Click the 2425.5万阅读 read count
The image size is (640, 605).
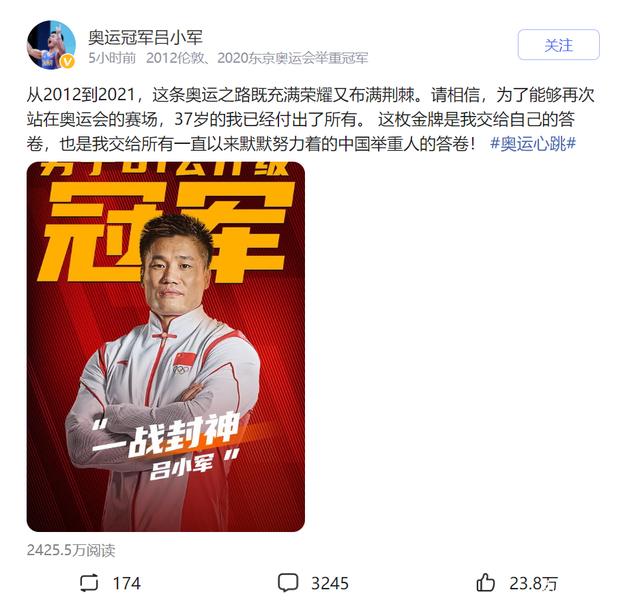[71, 550]
